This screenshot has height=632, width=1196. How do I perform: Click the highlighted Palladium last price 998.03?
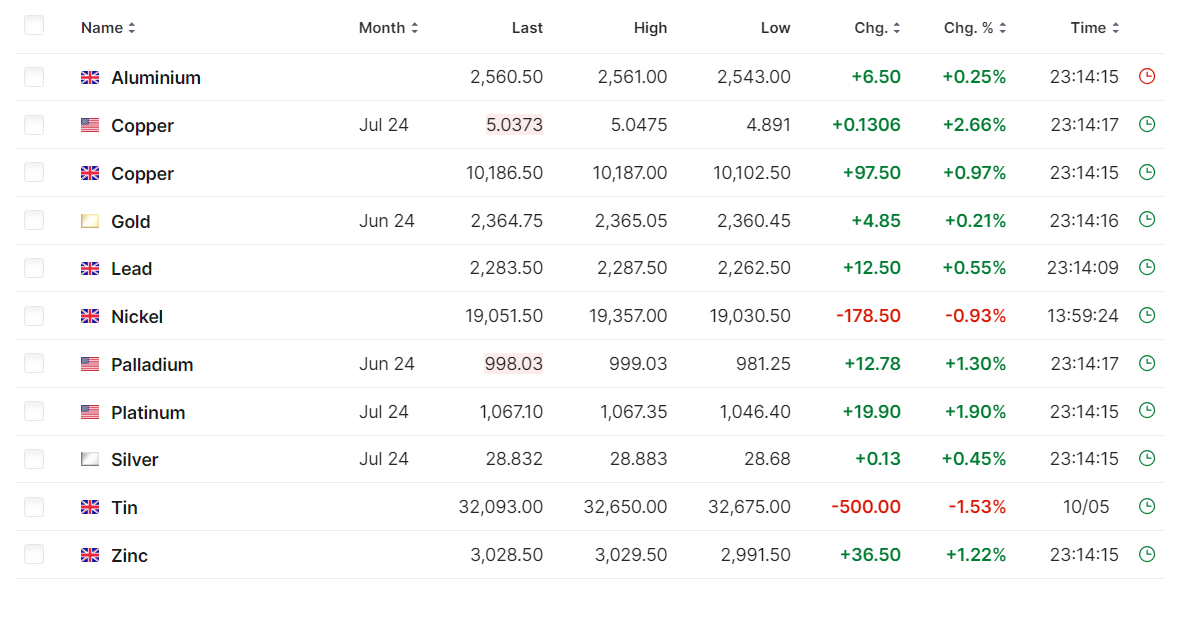pos(514,364)
